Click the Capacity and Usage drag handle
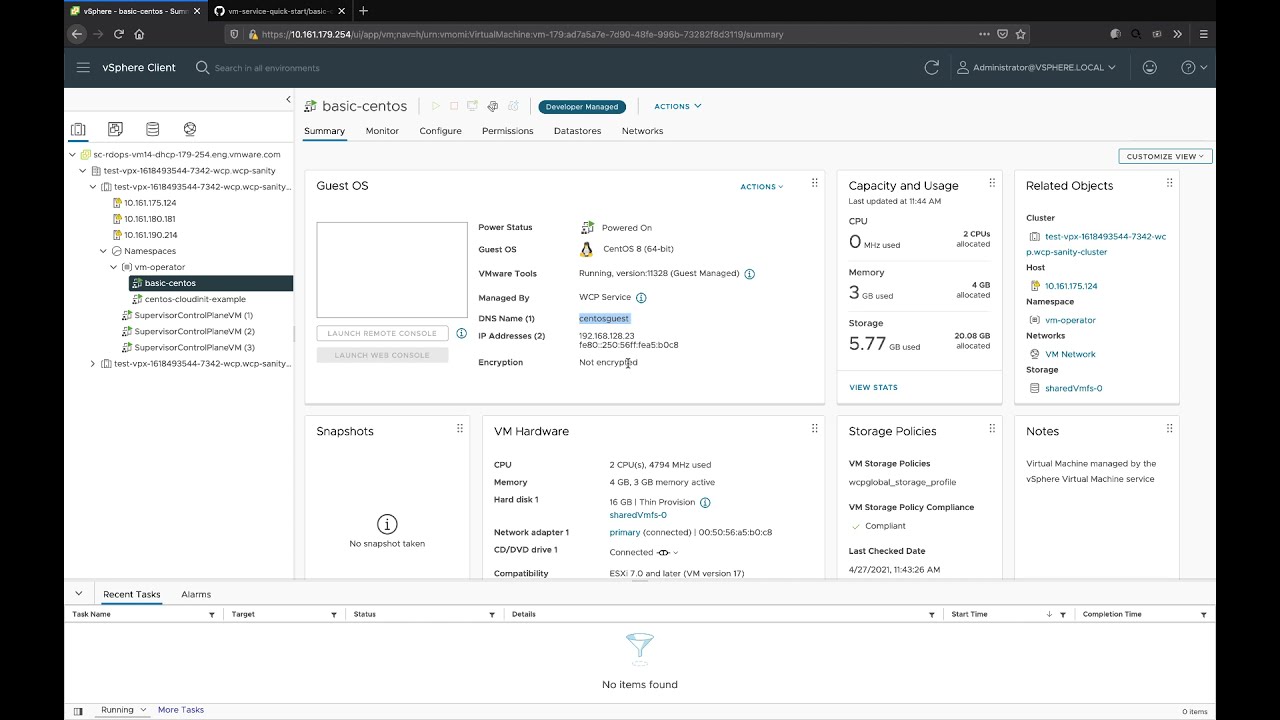Viewport: 1280px width, 720px height. [992, 183]
